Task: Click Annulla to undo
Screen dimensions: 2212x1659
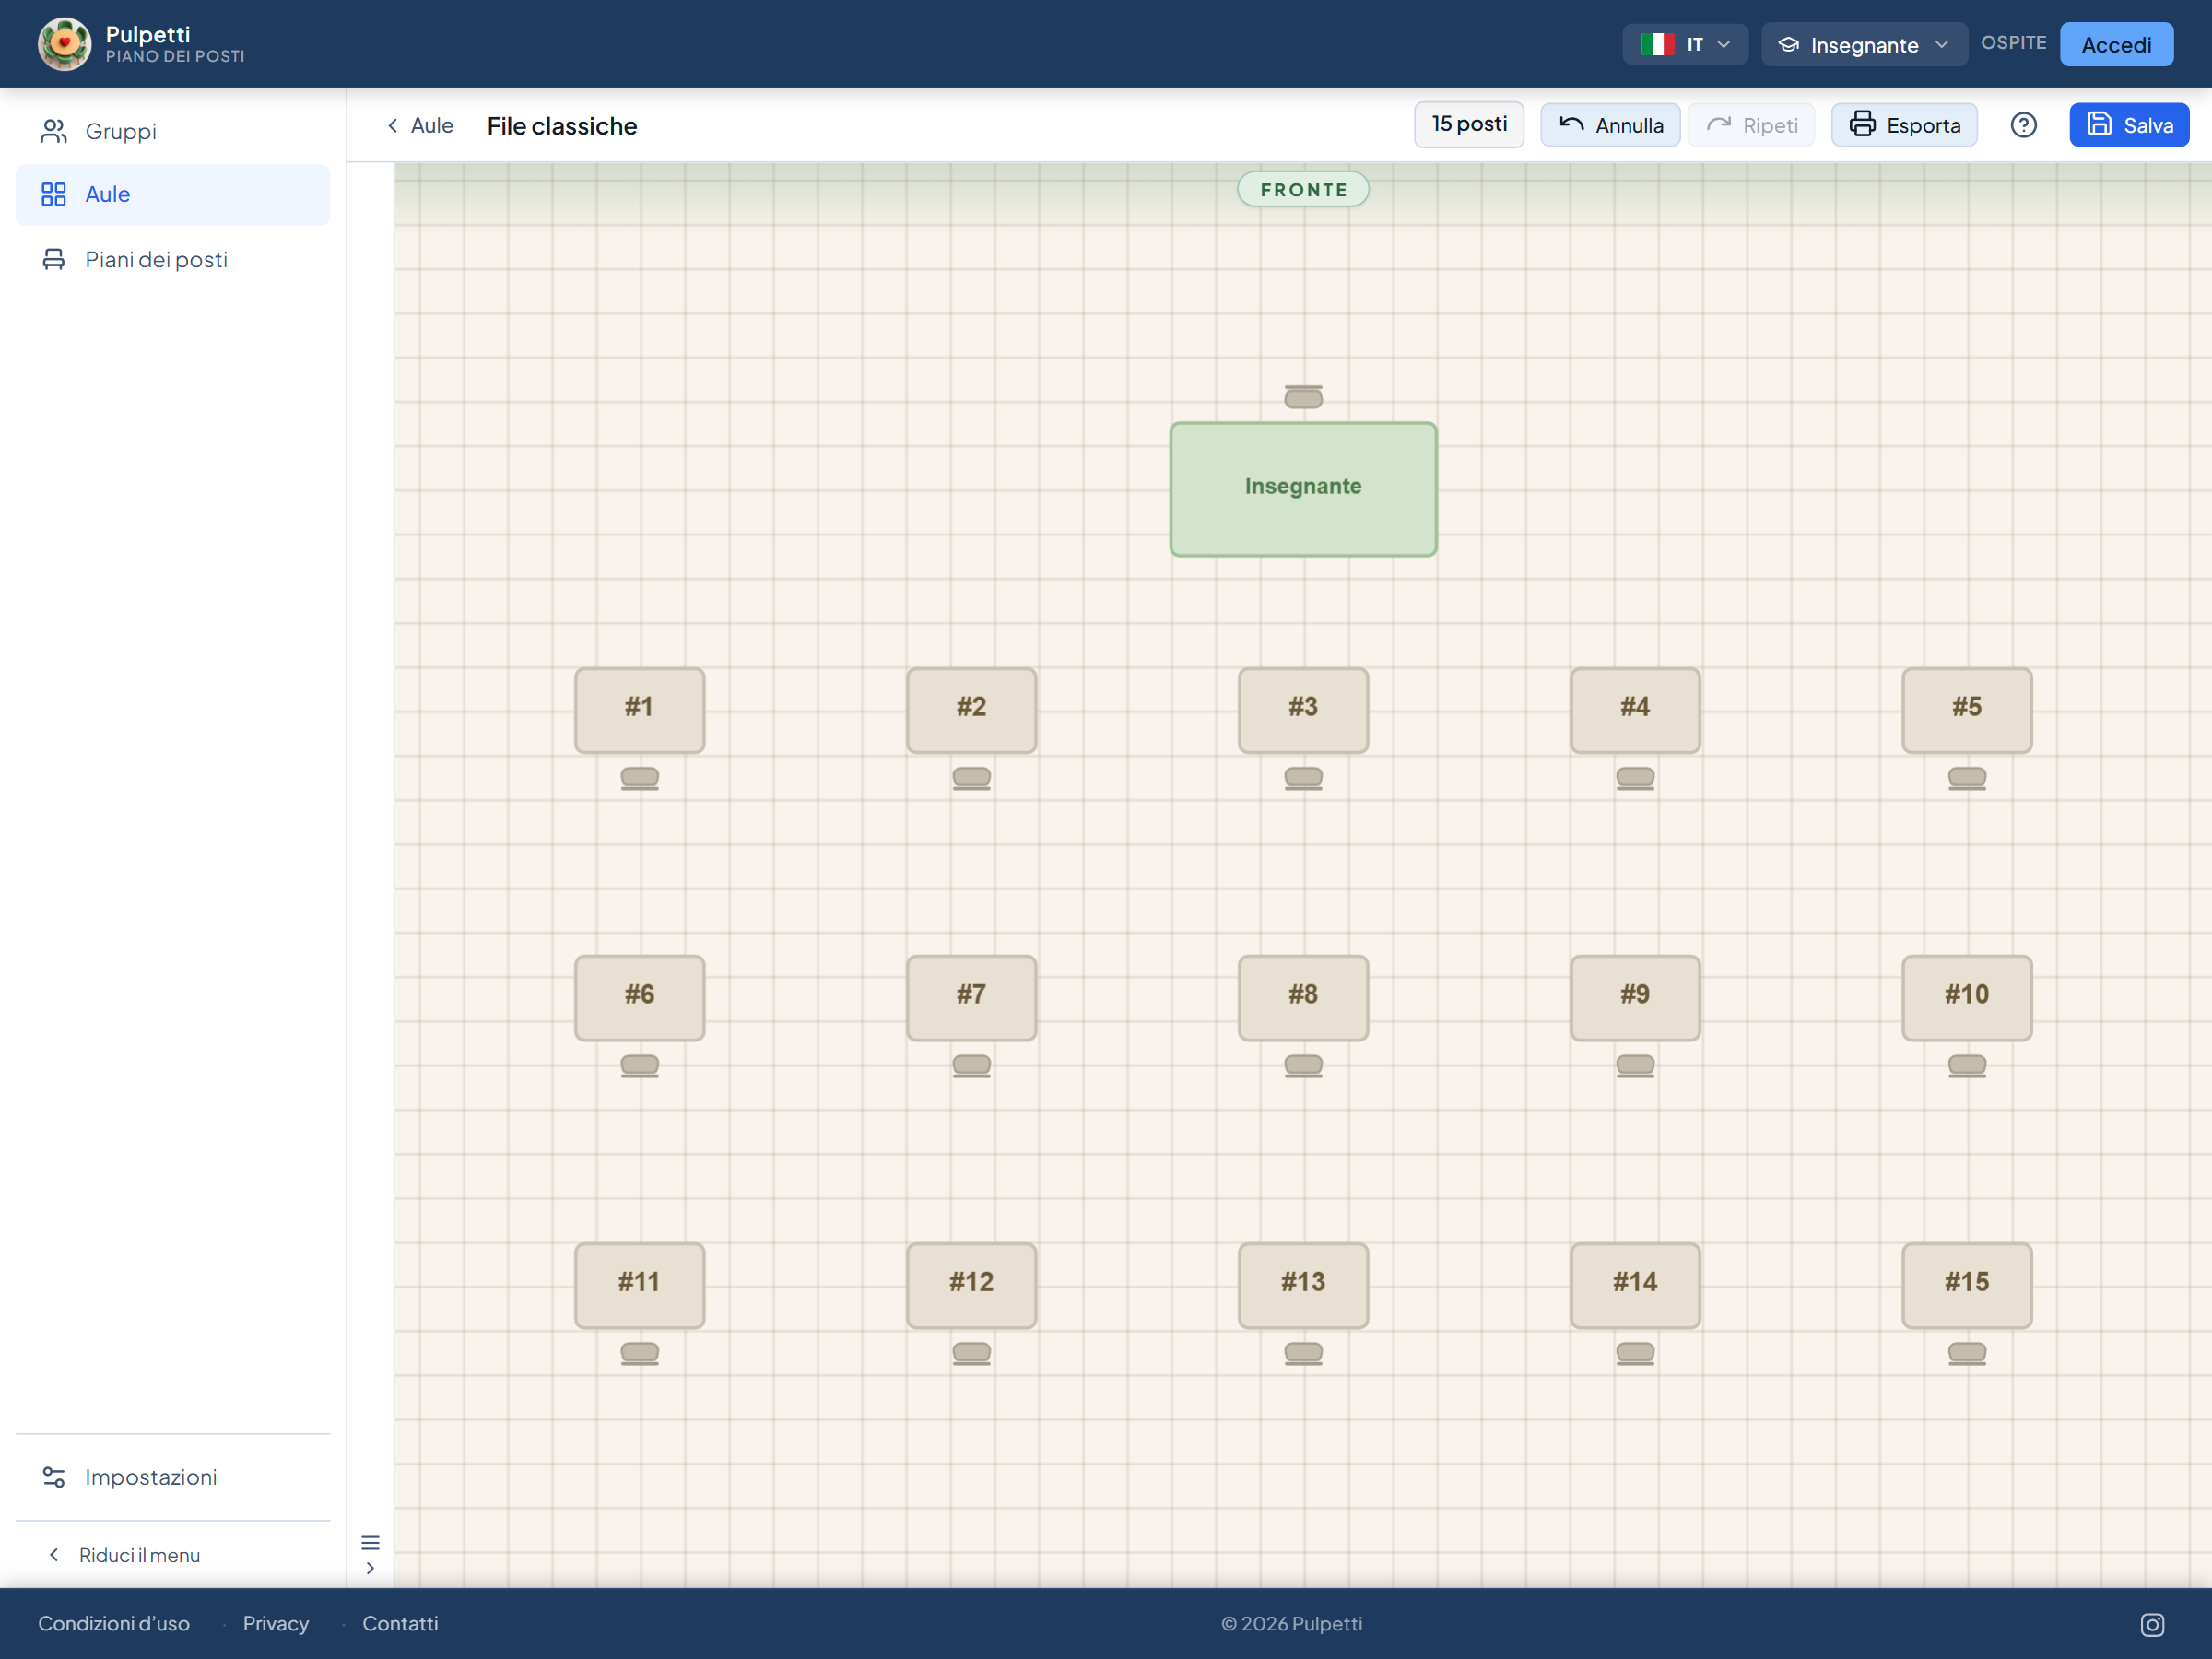Action: (x=1610, y=125)
